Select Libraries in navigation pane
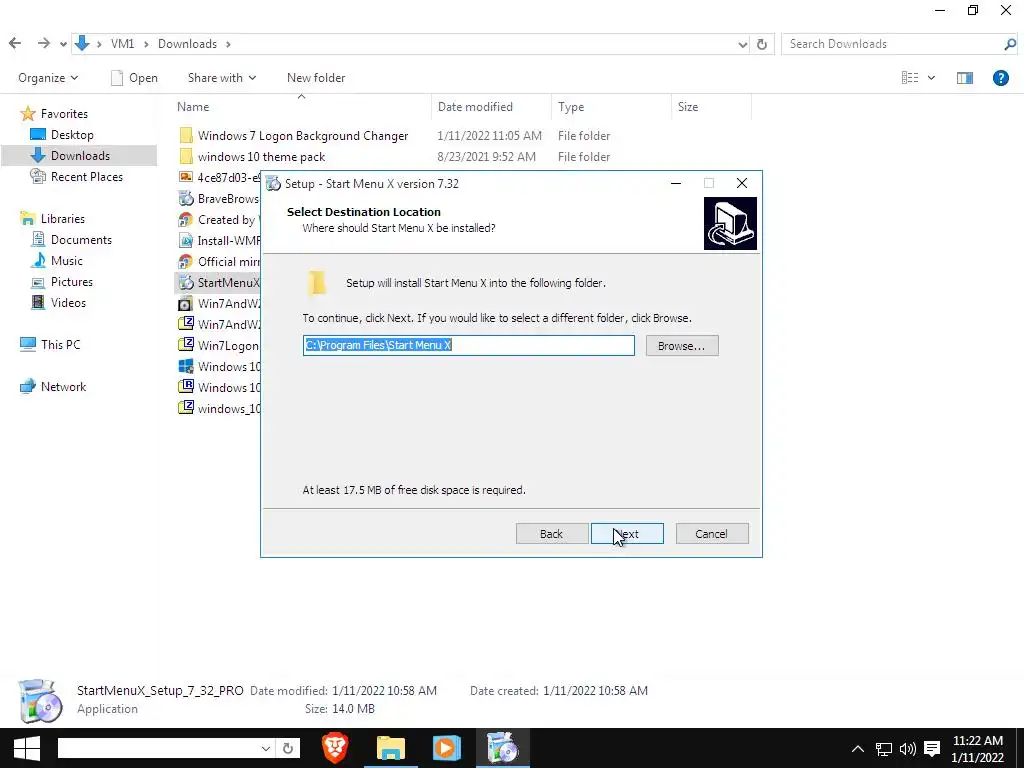 pos(63,219)
